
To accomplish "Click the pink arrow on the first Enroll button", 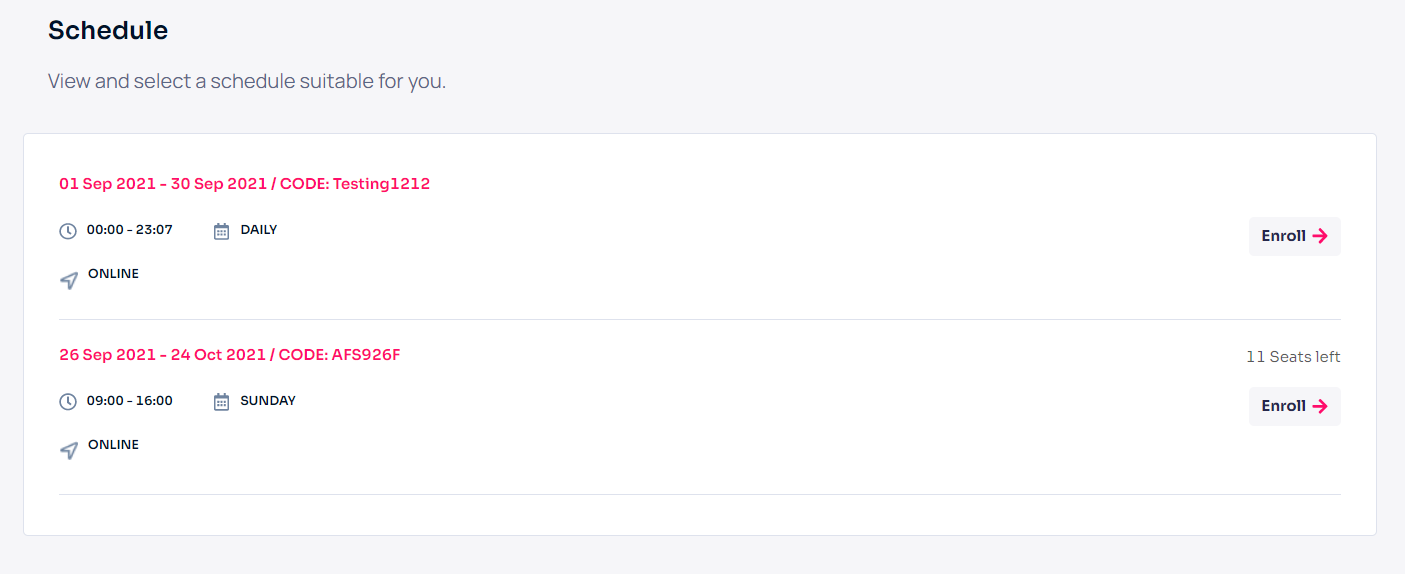I will tap(1320, 236).
